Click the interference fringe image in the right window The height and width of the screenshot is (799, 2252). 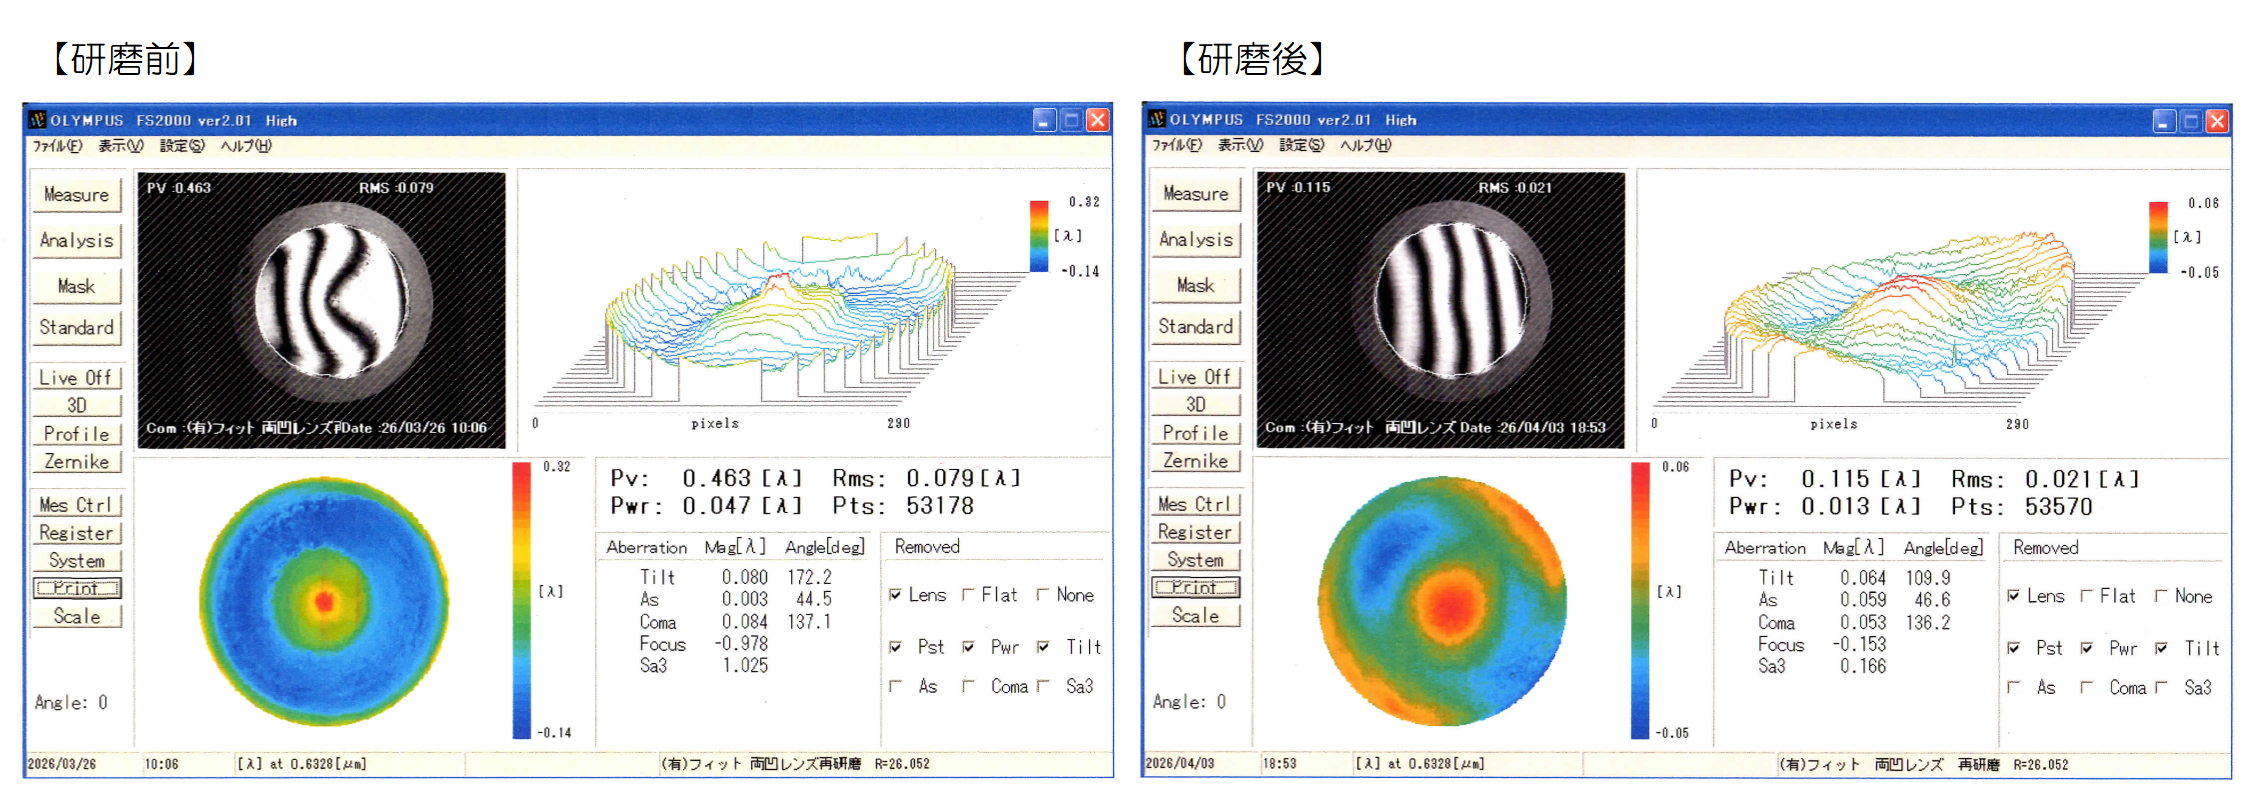(1440, 309)
